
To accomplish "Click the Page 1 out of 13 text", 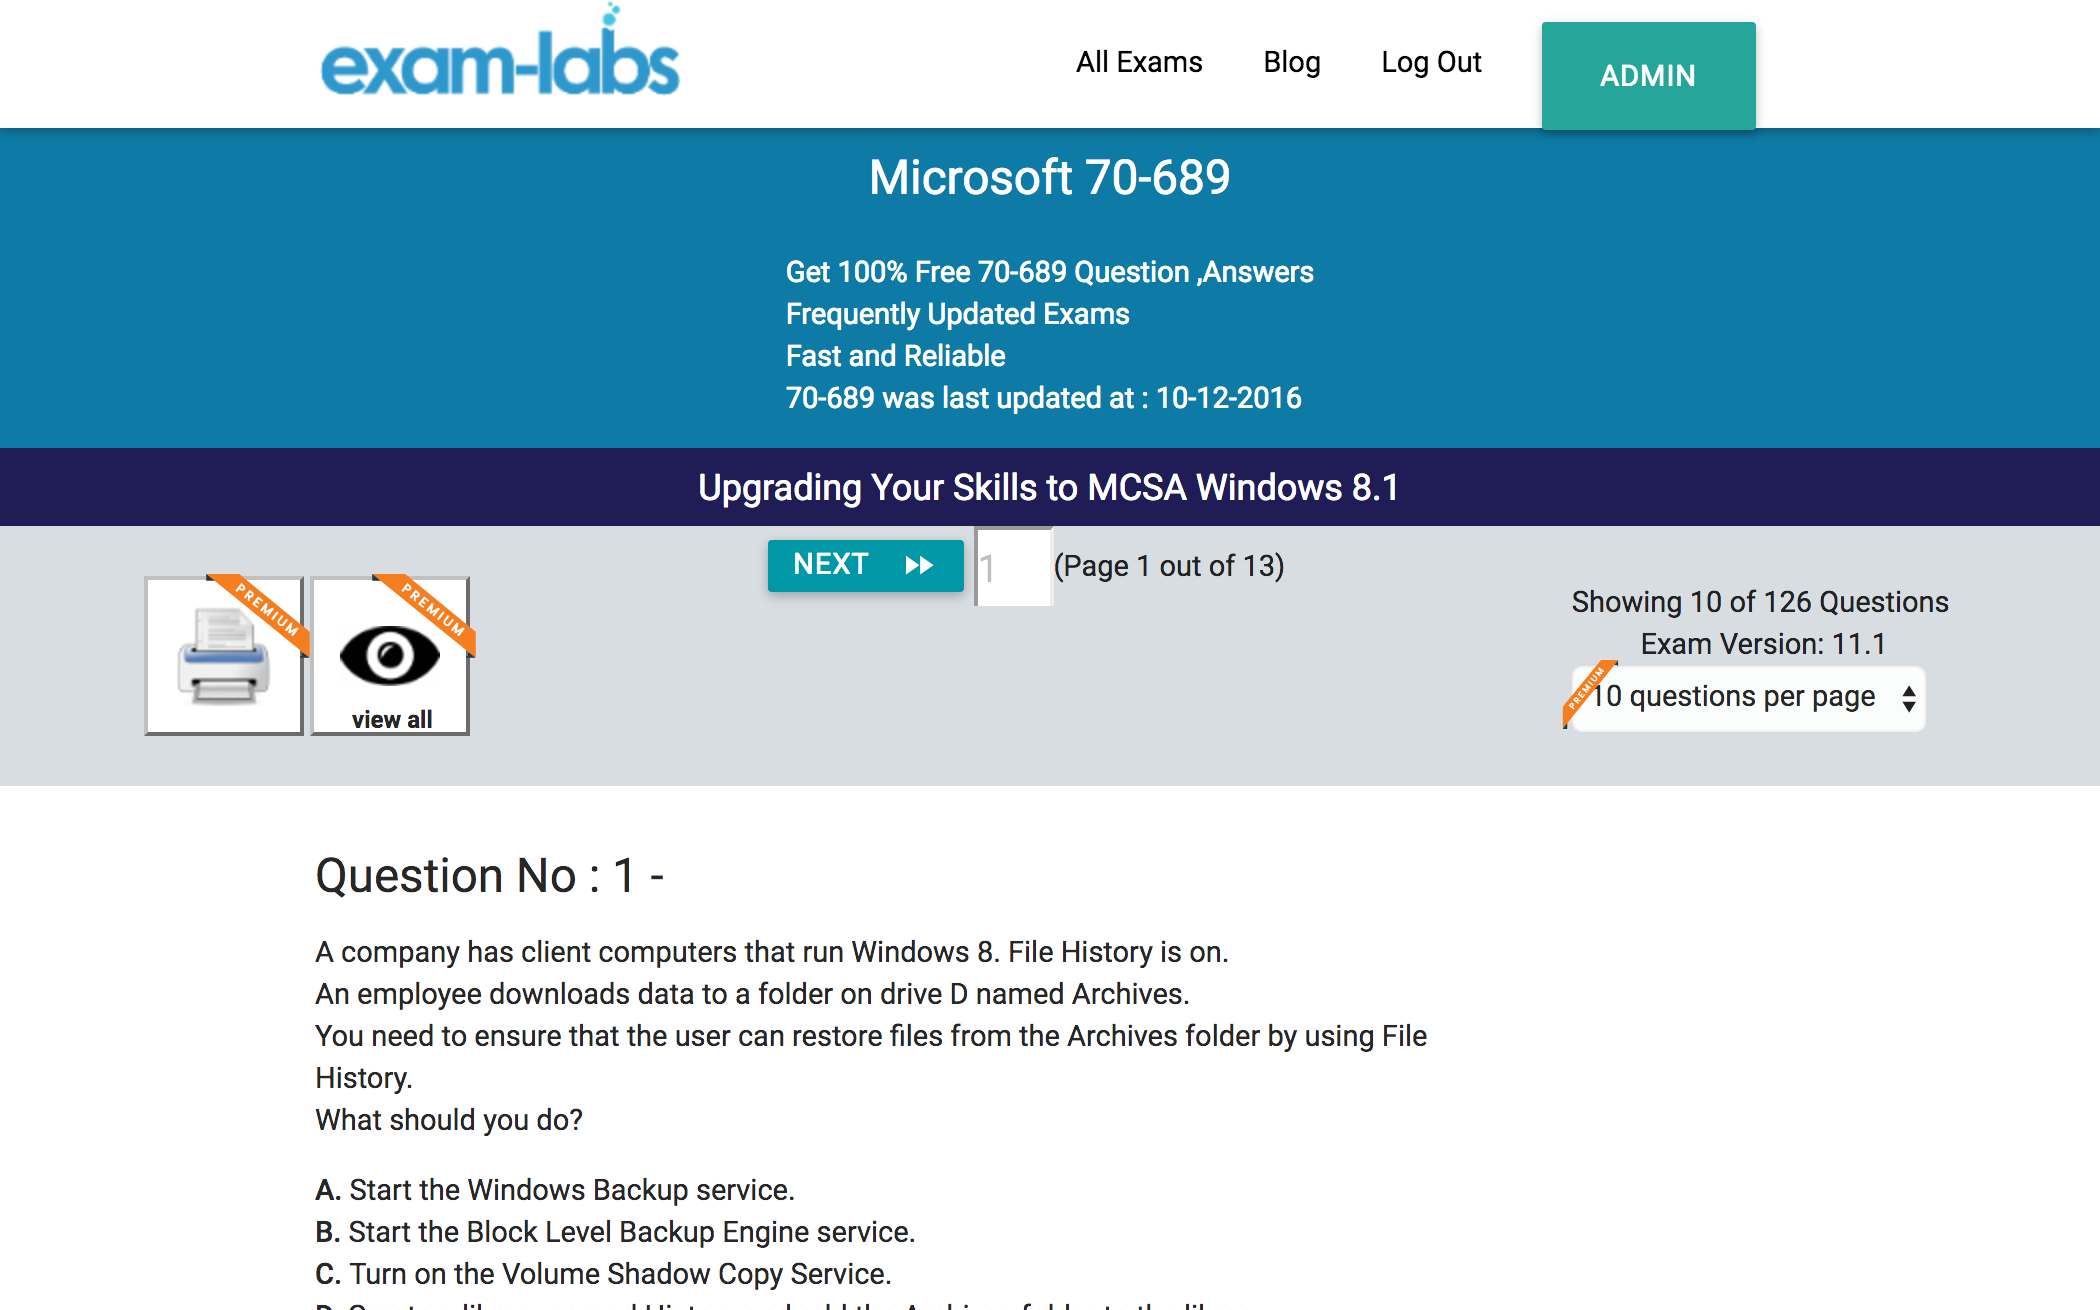I will [1169, 566].
